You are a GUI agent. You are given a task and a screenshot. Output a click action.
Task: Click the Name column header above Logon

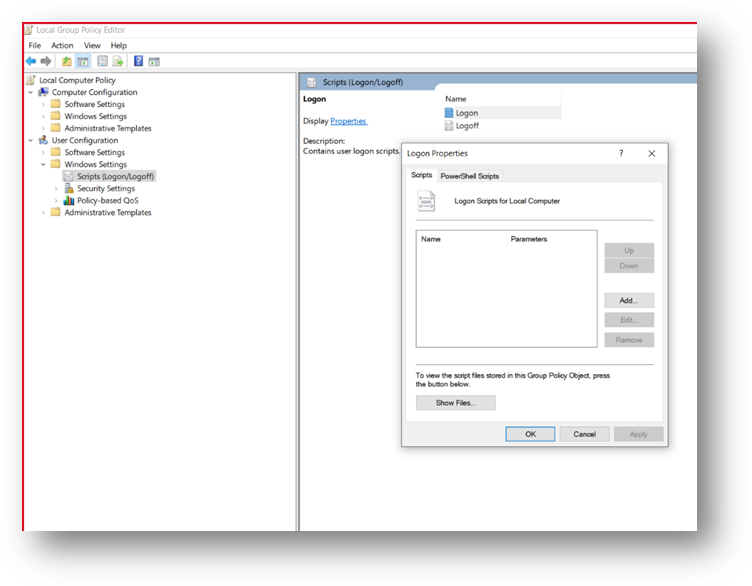point(501,99)
